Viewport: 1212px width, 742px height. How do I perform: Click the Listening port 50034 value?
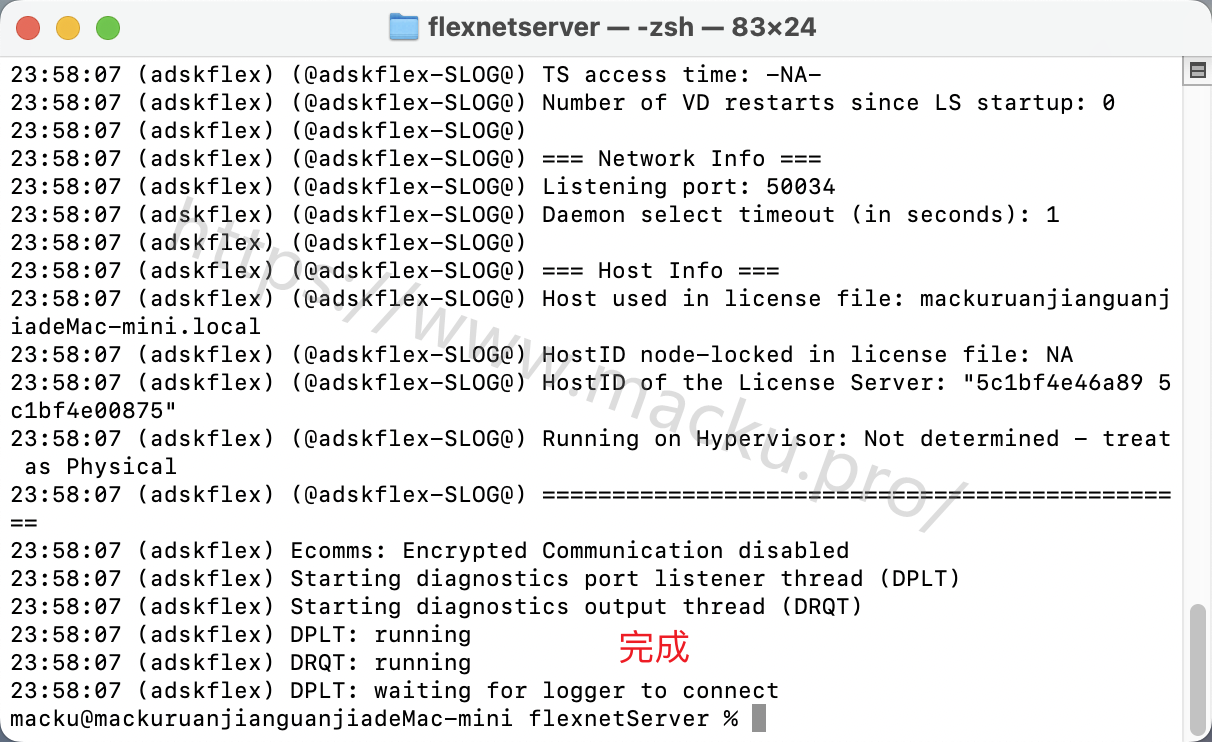(x=801, y=187)
